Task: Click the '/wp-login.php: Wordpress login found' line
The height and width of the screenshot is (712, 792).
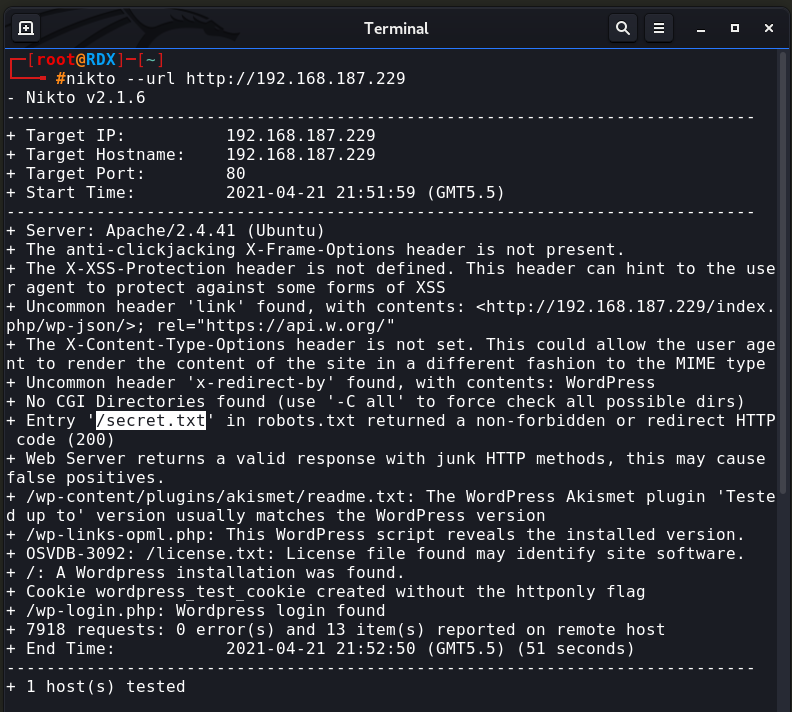Action: pos(195,611)
